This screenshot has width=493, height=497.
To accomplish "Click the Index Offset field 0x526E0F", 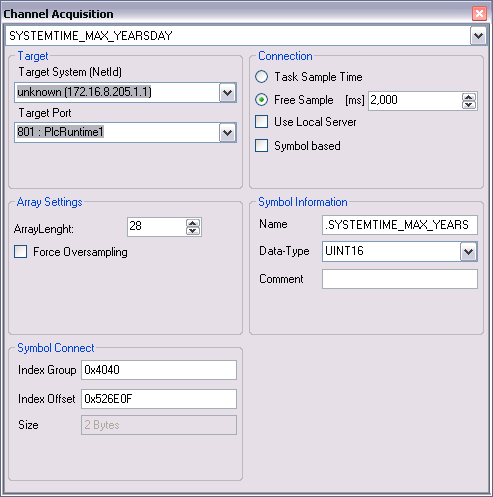I will (159, 399).
